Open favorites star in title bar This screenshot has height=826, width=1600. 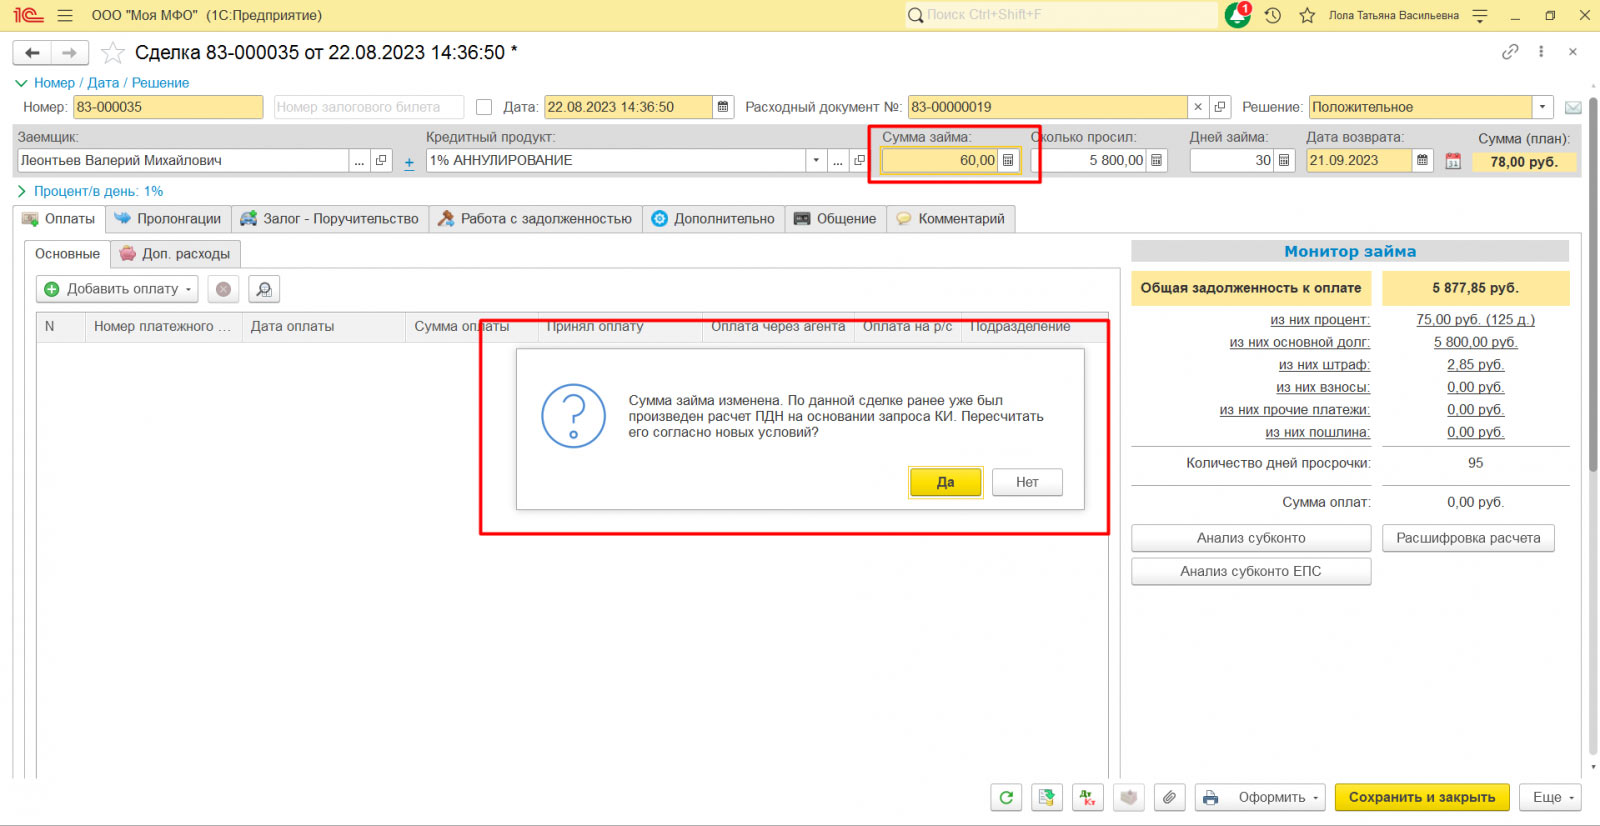coord(1307,15)
